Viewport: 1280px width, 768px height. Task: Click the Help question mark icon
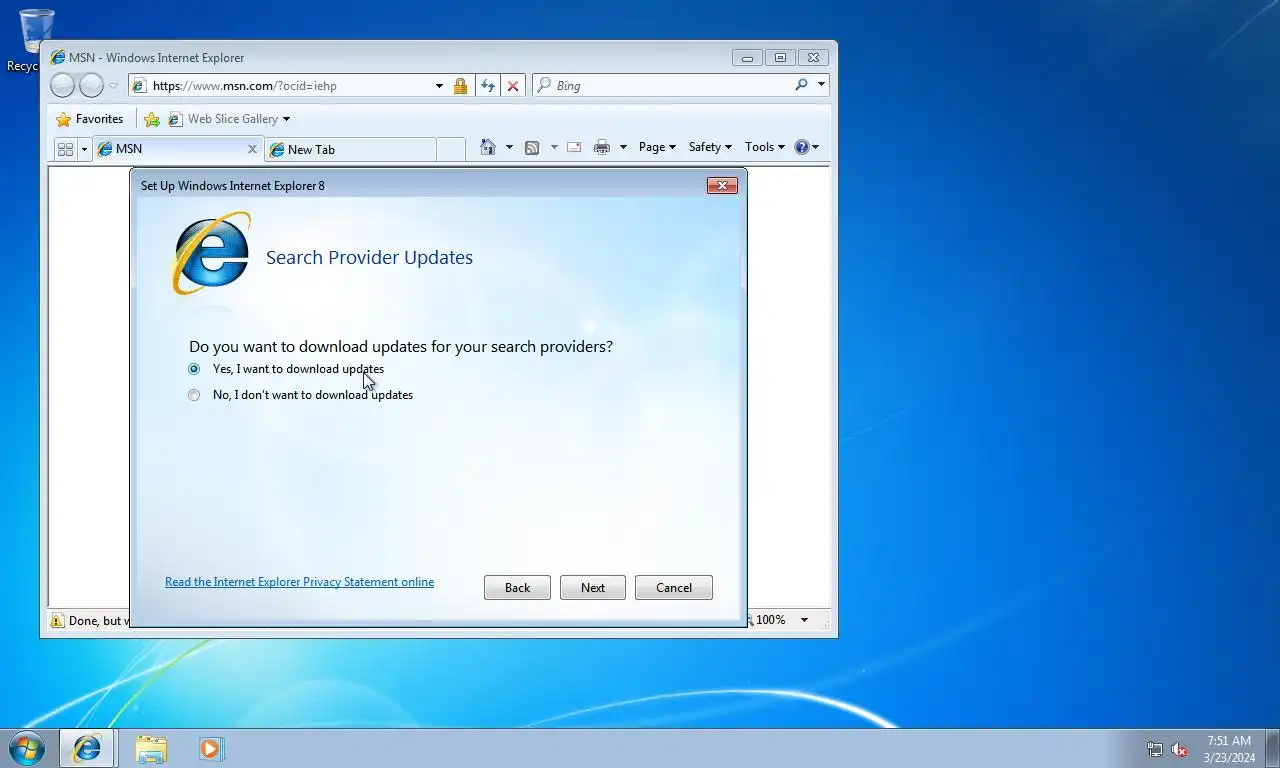coord(801,147)
